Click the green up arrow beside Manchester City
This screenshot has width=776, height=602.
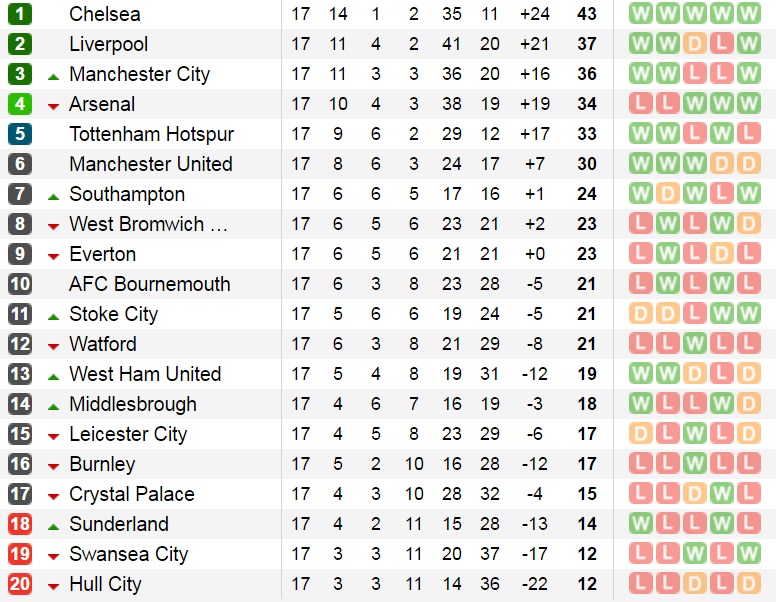point(52,75)
